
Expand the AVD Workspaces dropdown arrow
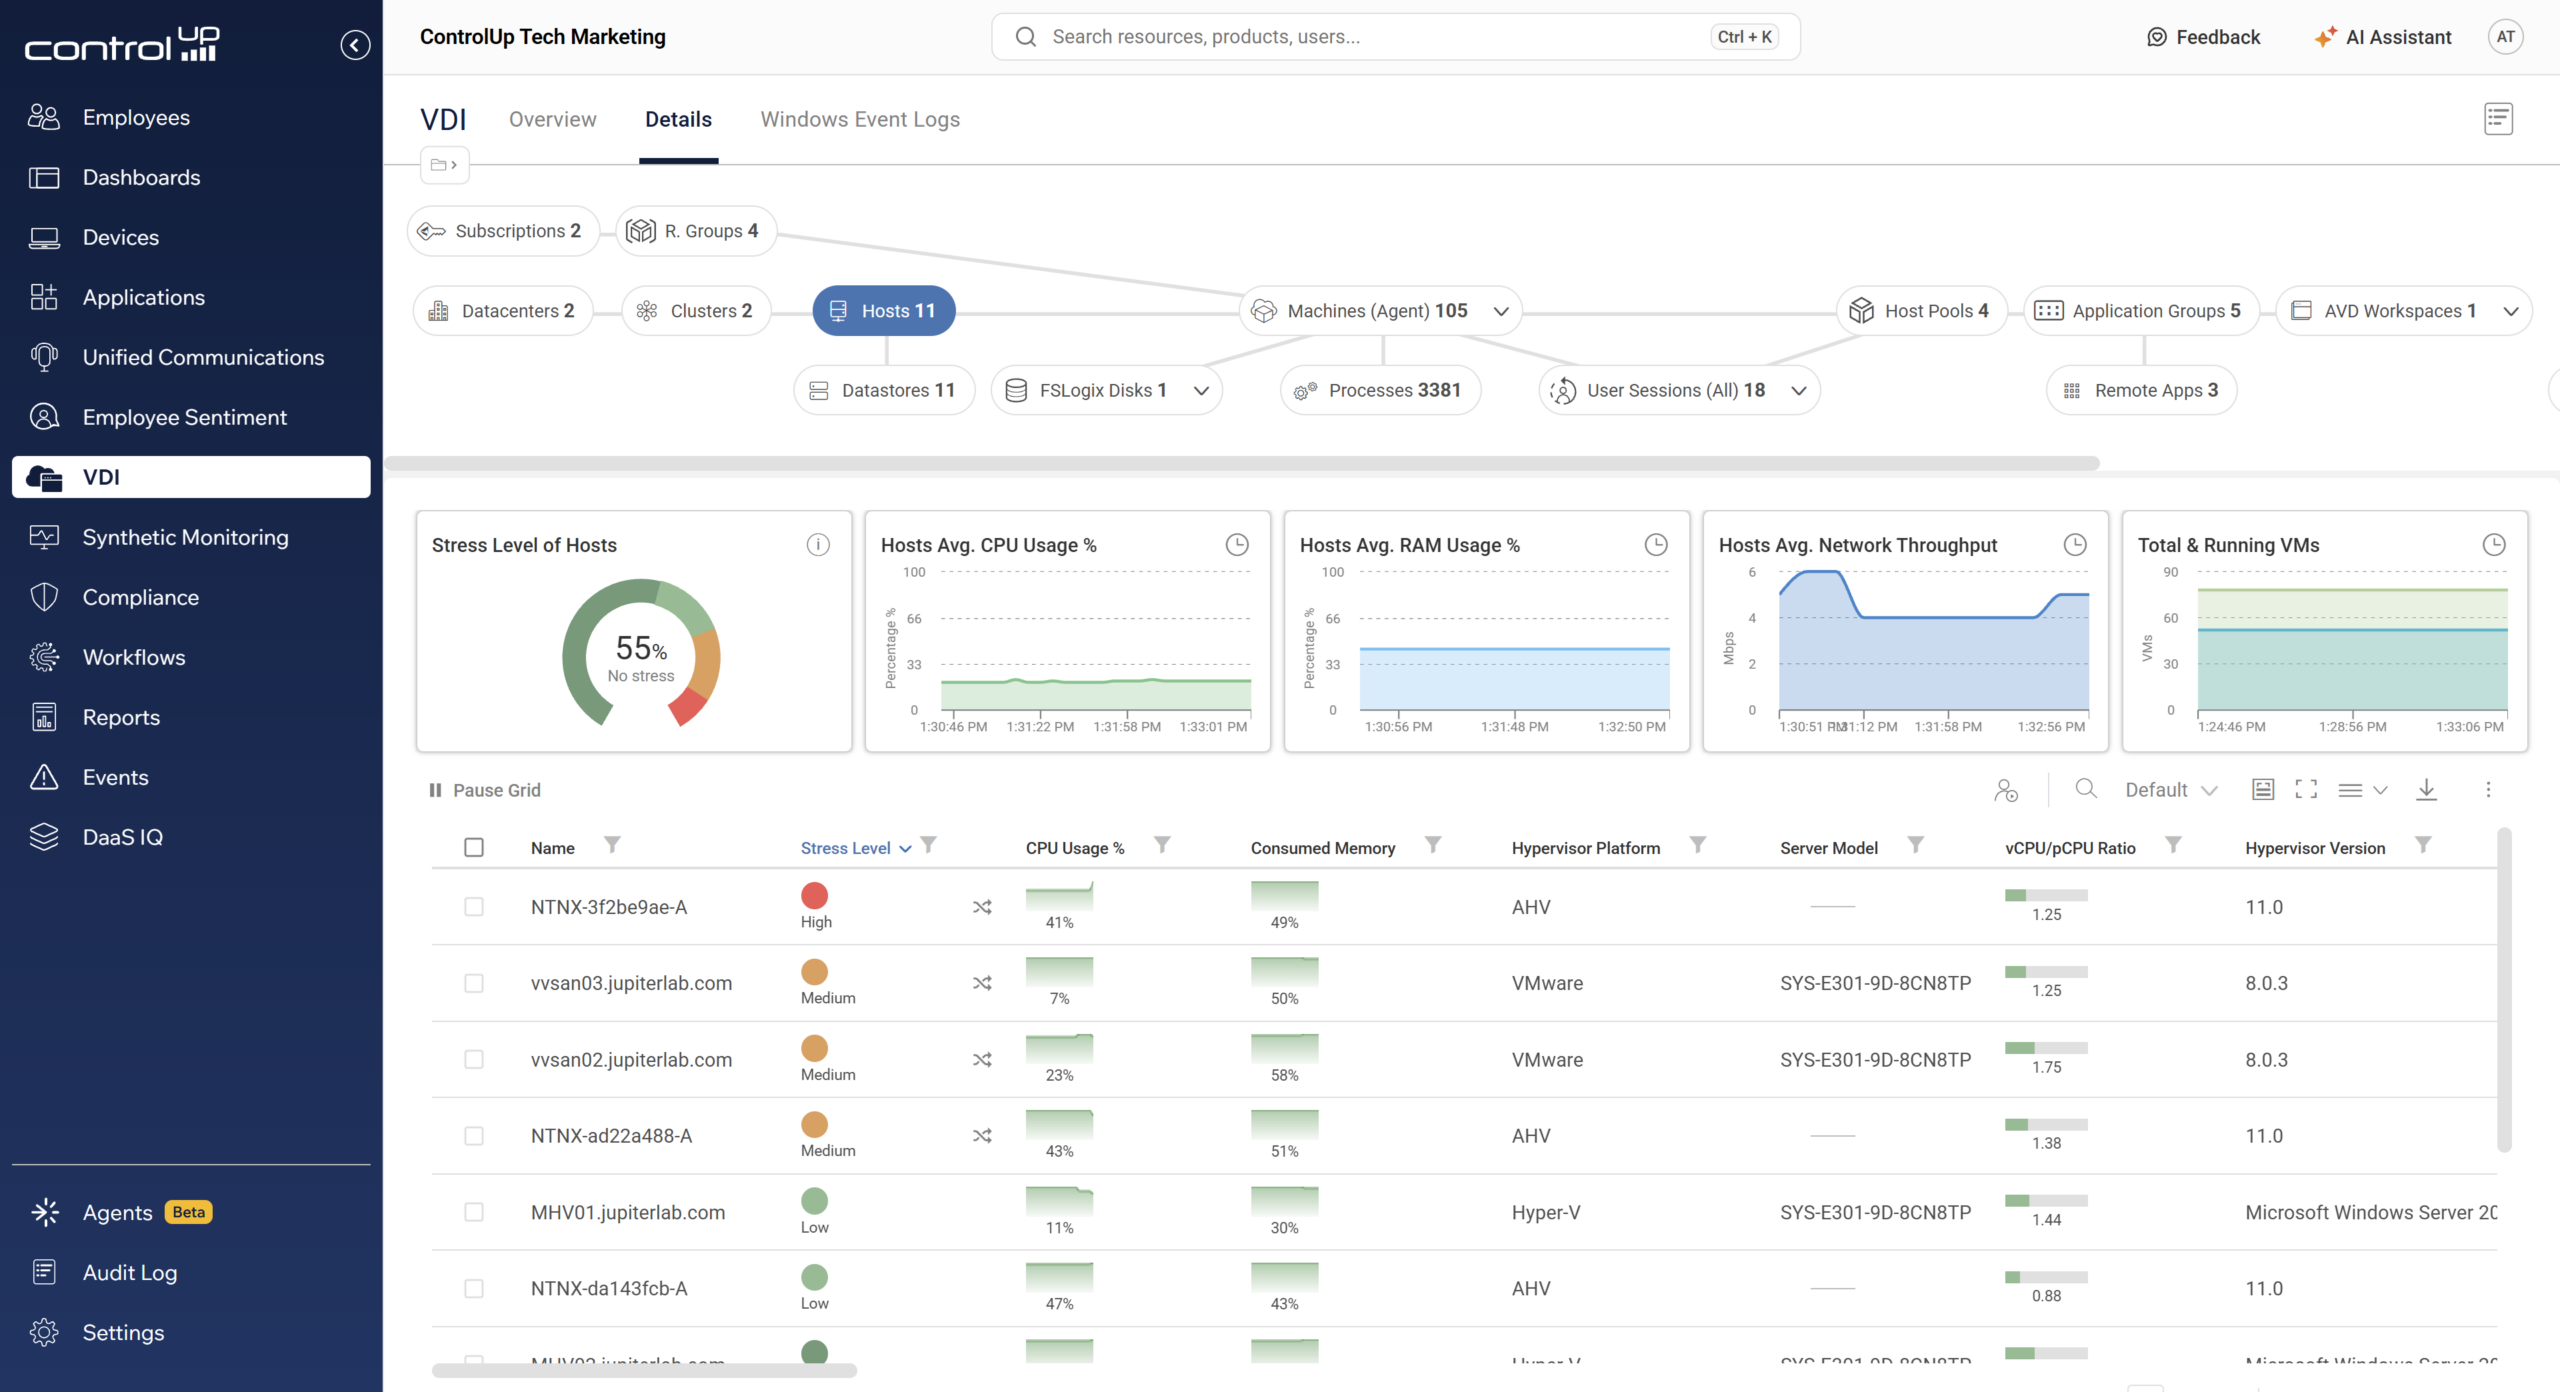click(x=2511, y=311)
